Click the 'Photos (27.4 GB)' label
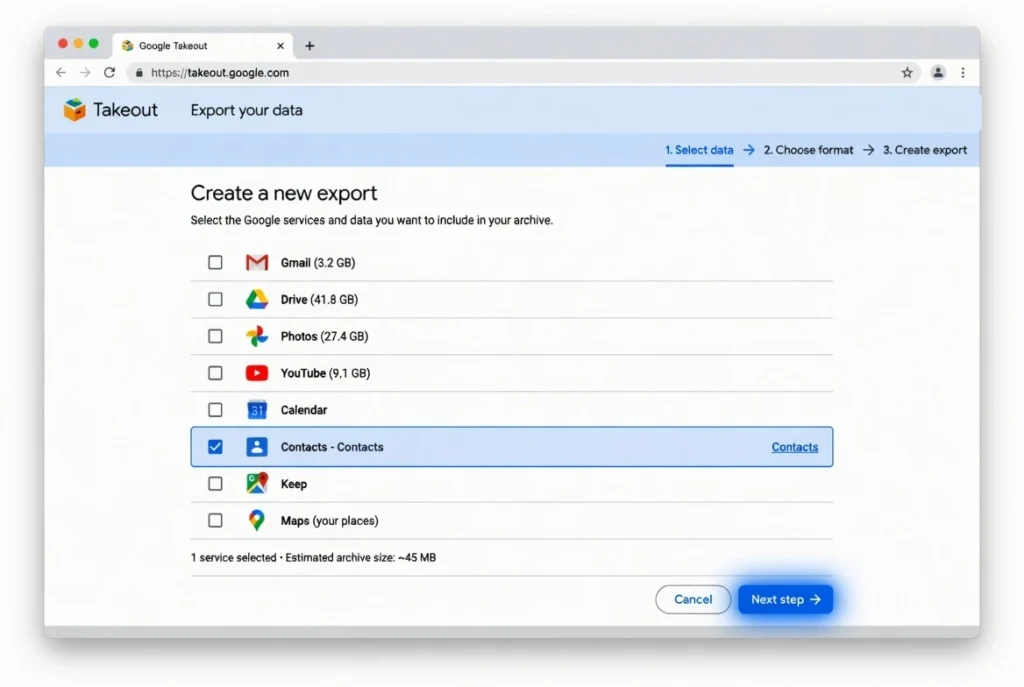The height and width of the screenshot is (687, 1024). pyautogui.click(x=325, y=336)
